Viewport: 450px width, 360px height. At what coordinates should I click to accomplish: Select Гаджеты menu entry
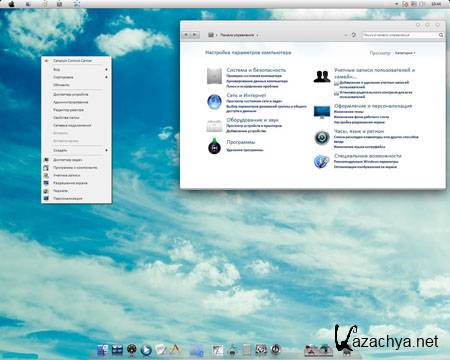pos(76,191)
